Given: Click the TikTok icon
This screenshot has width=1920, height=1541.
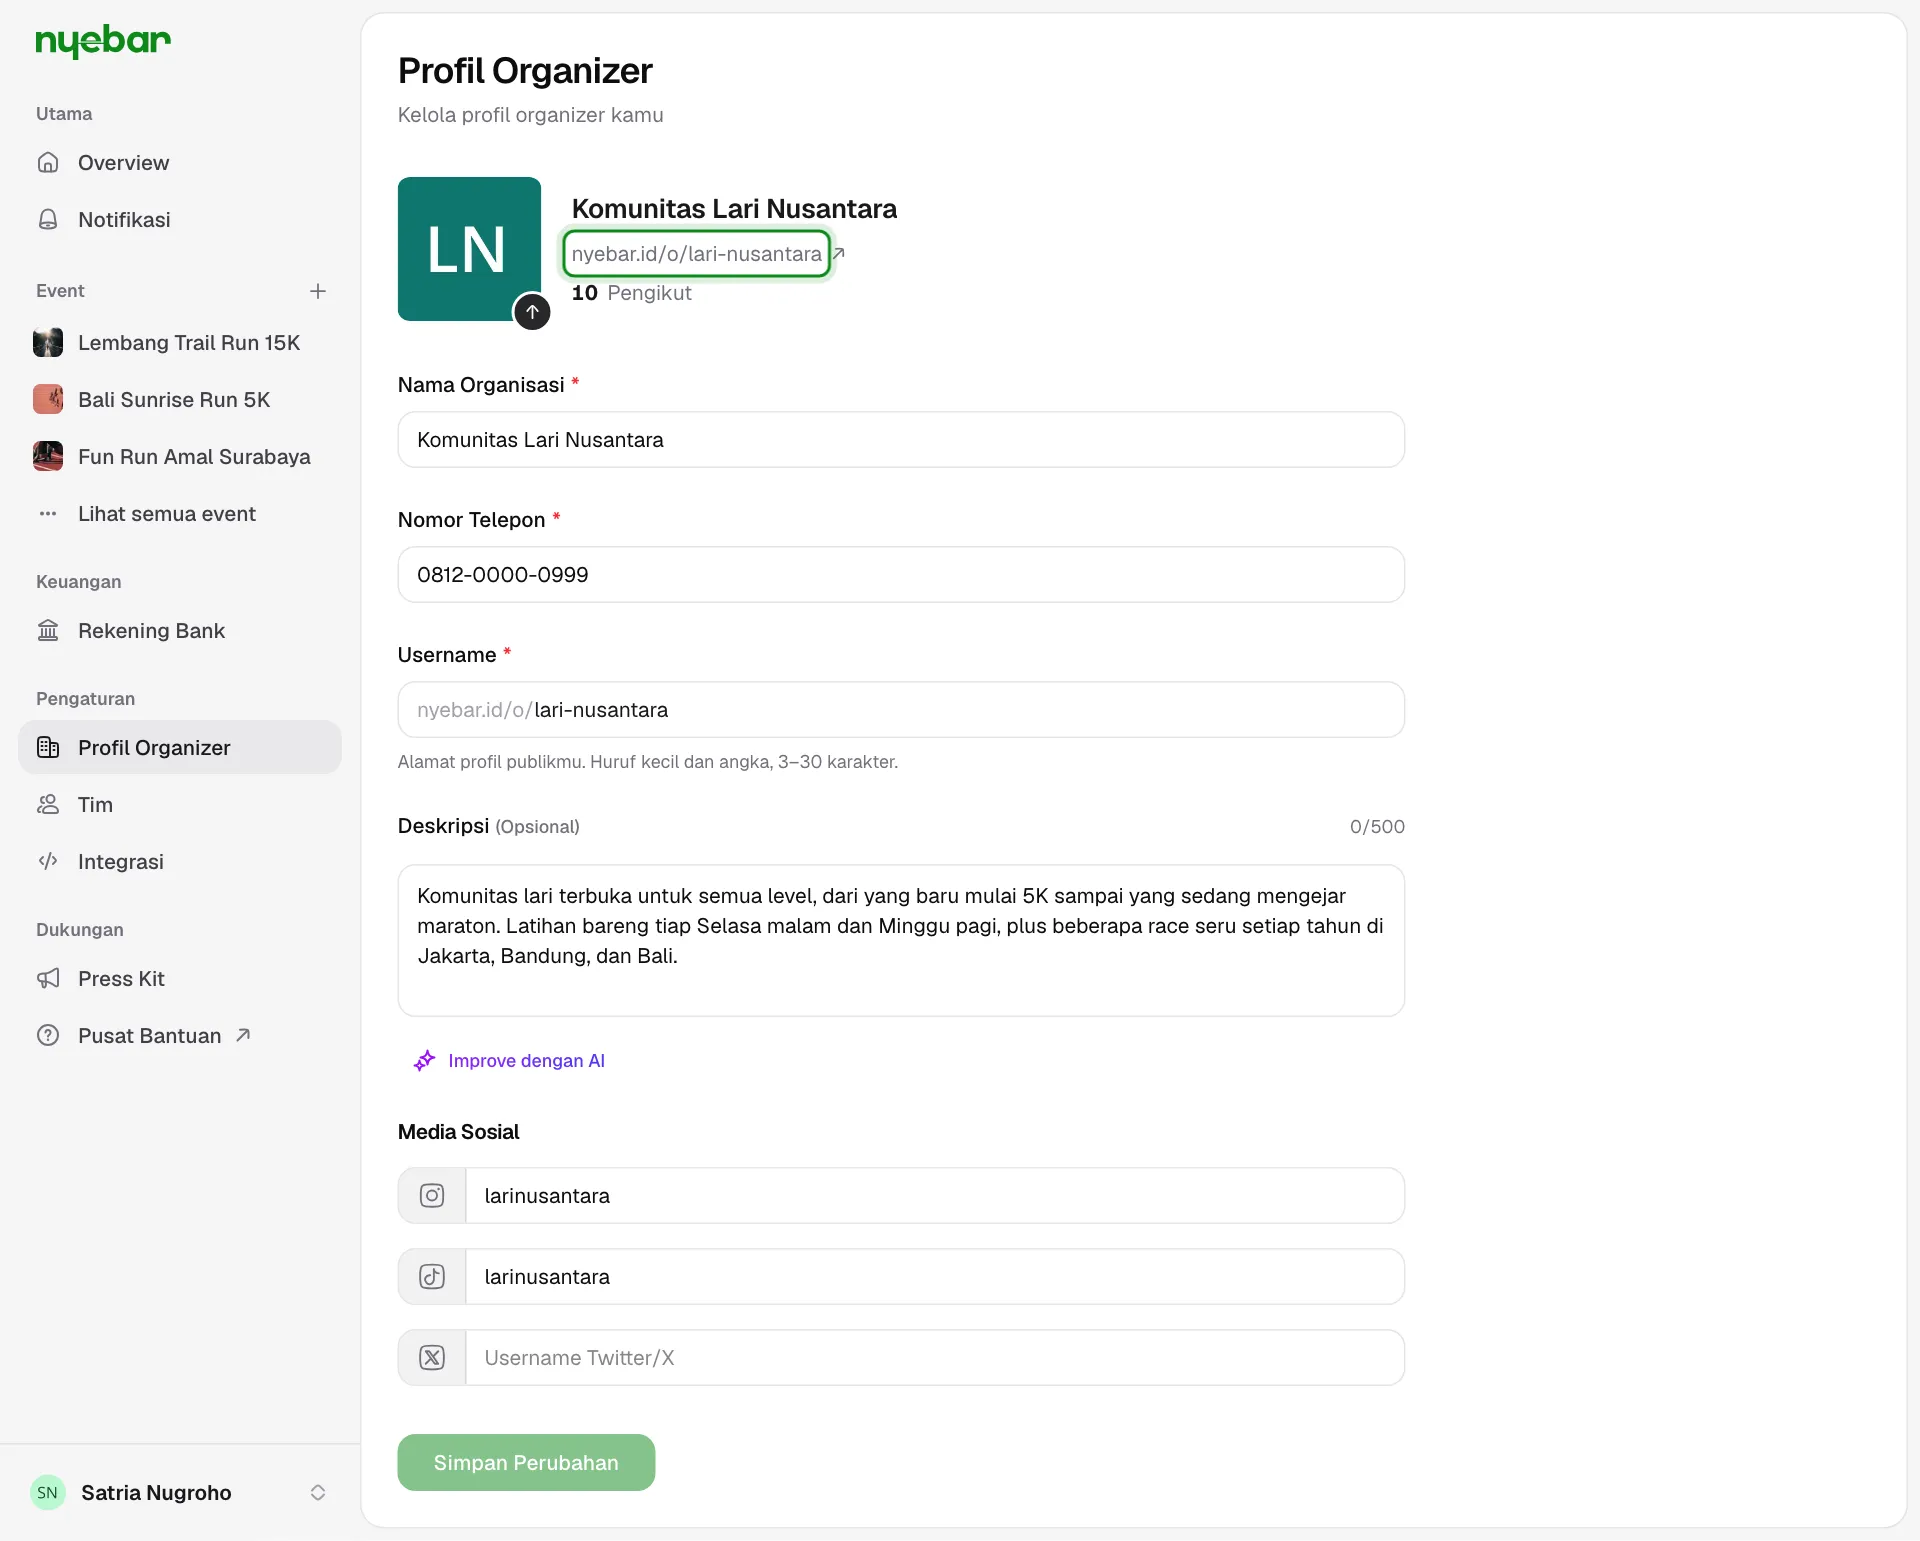Looking at the screenshot, I should tap(432, 1277).
